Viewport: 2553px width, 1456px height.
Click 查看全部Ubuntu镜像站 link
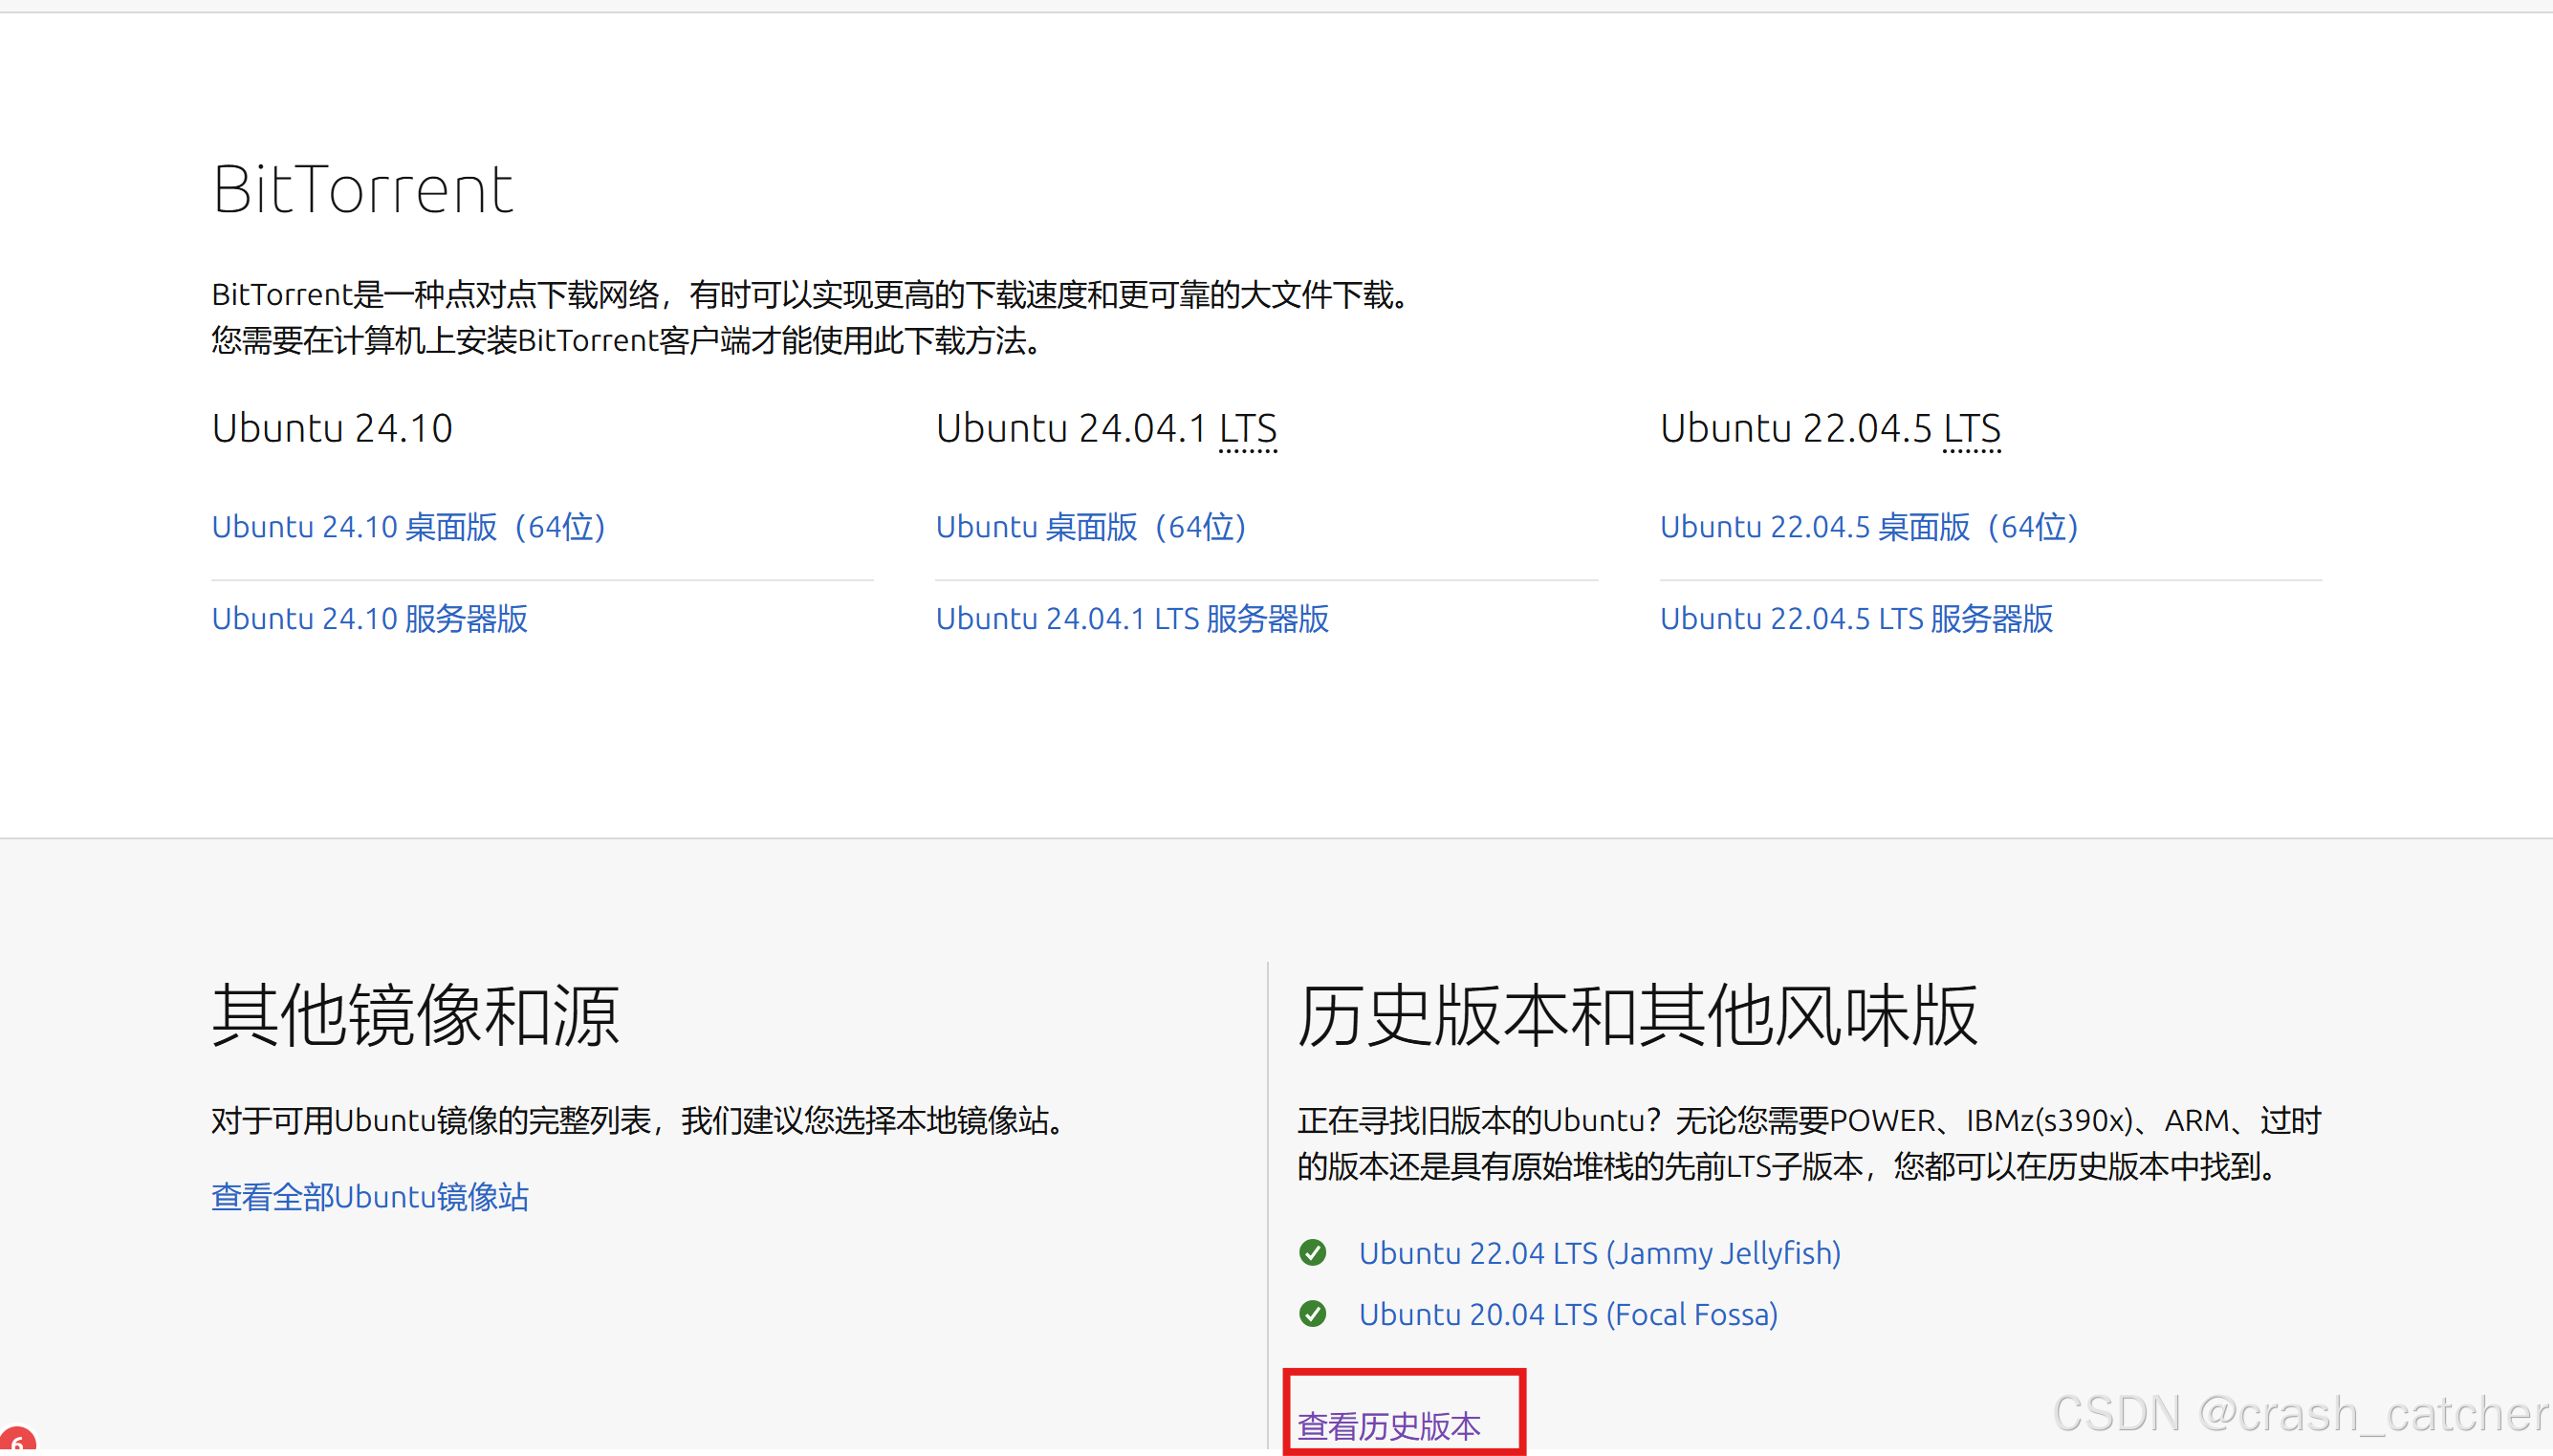370,1196
